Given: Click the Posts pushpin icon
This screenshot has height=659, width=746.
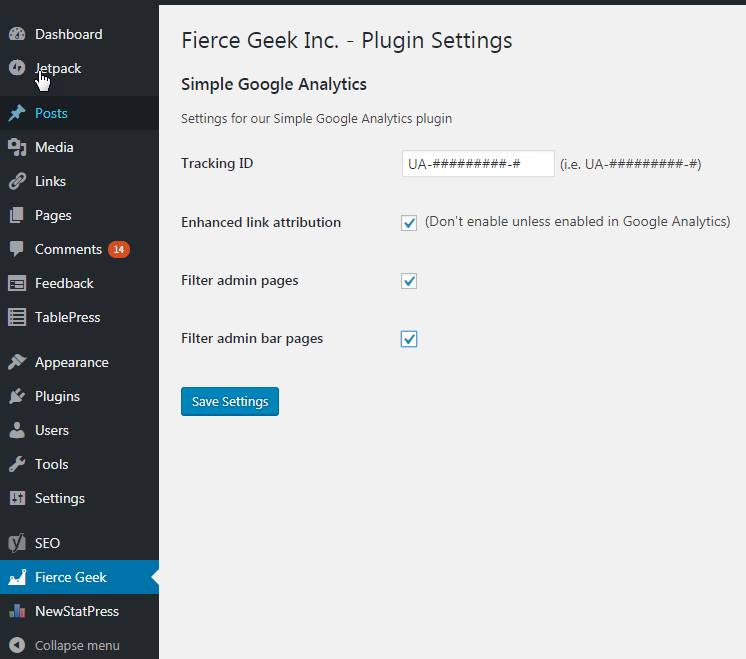Looking at the screenshot, I should pos(17,113).
